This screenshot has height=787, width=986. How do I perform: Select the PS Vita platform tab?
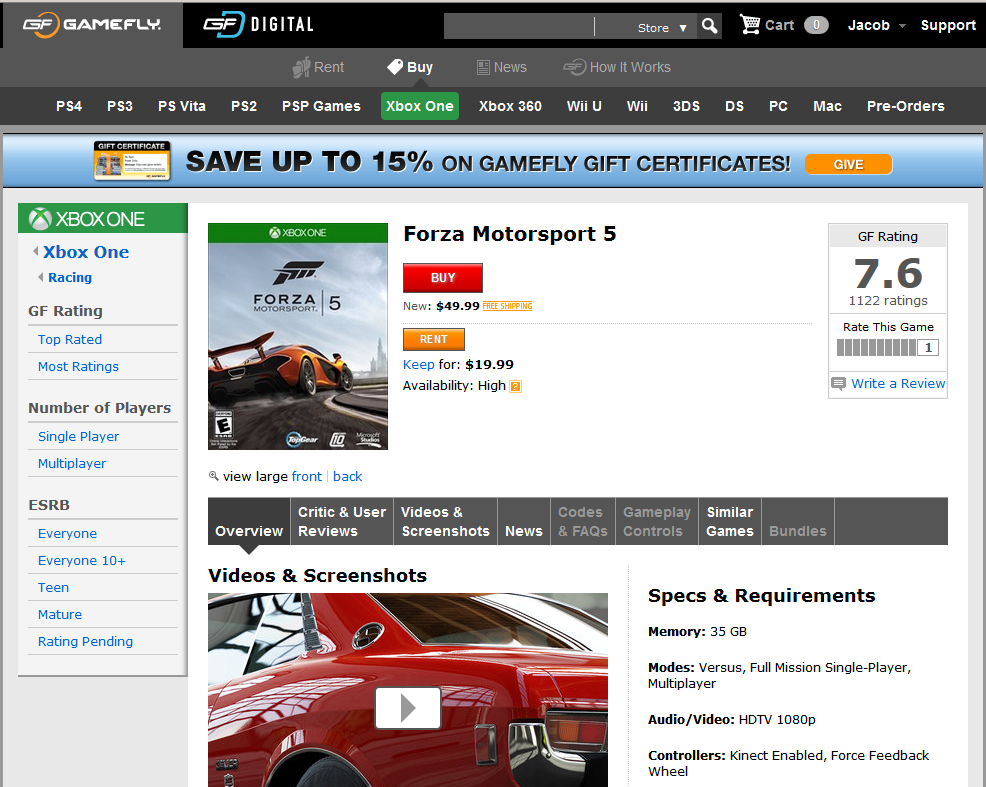[x=182, y=106]
